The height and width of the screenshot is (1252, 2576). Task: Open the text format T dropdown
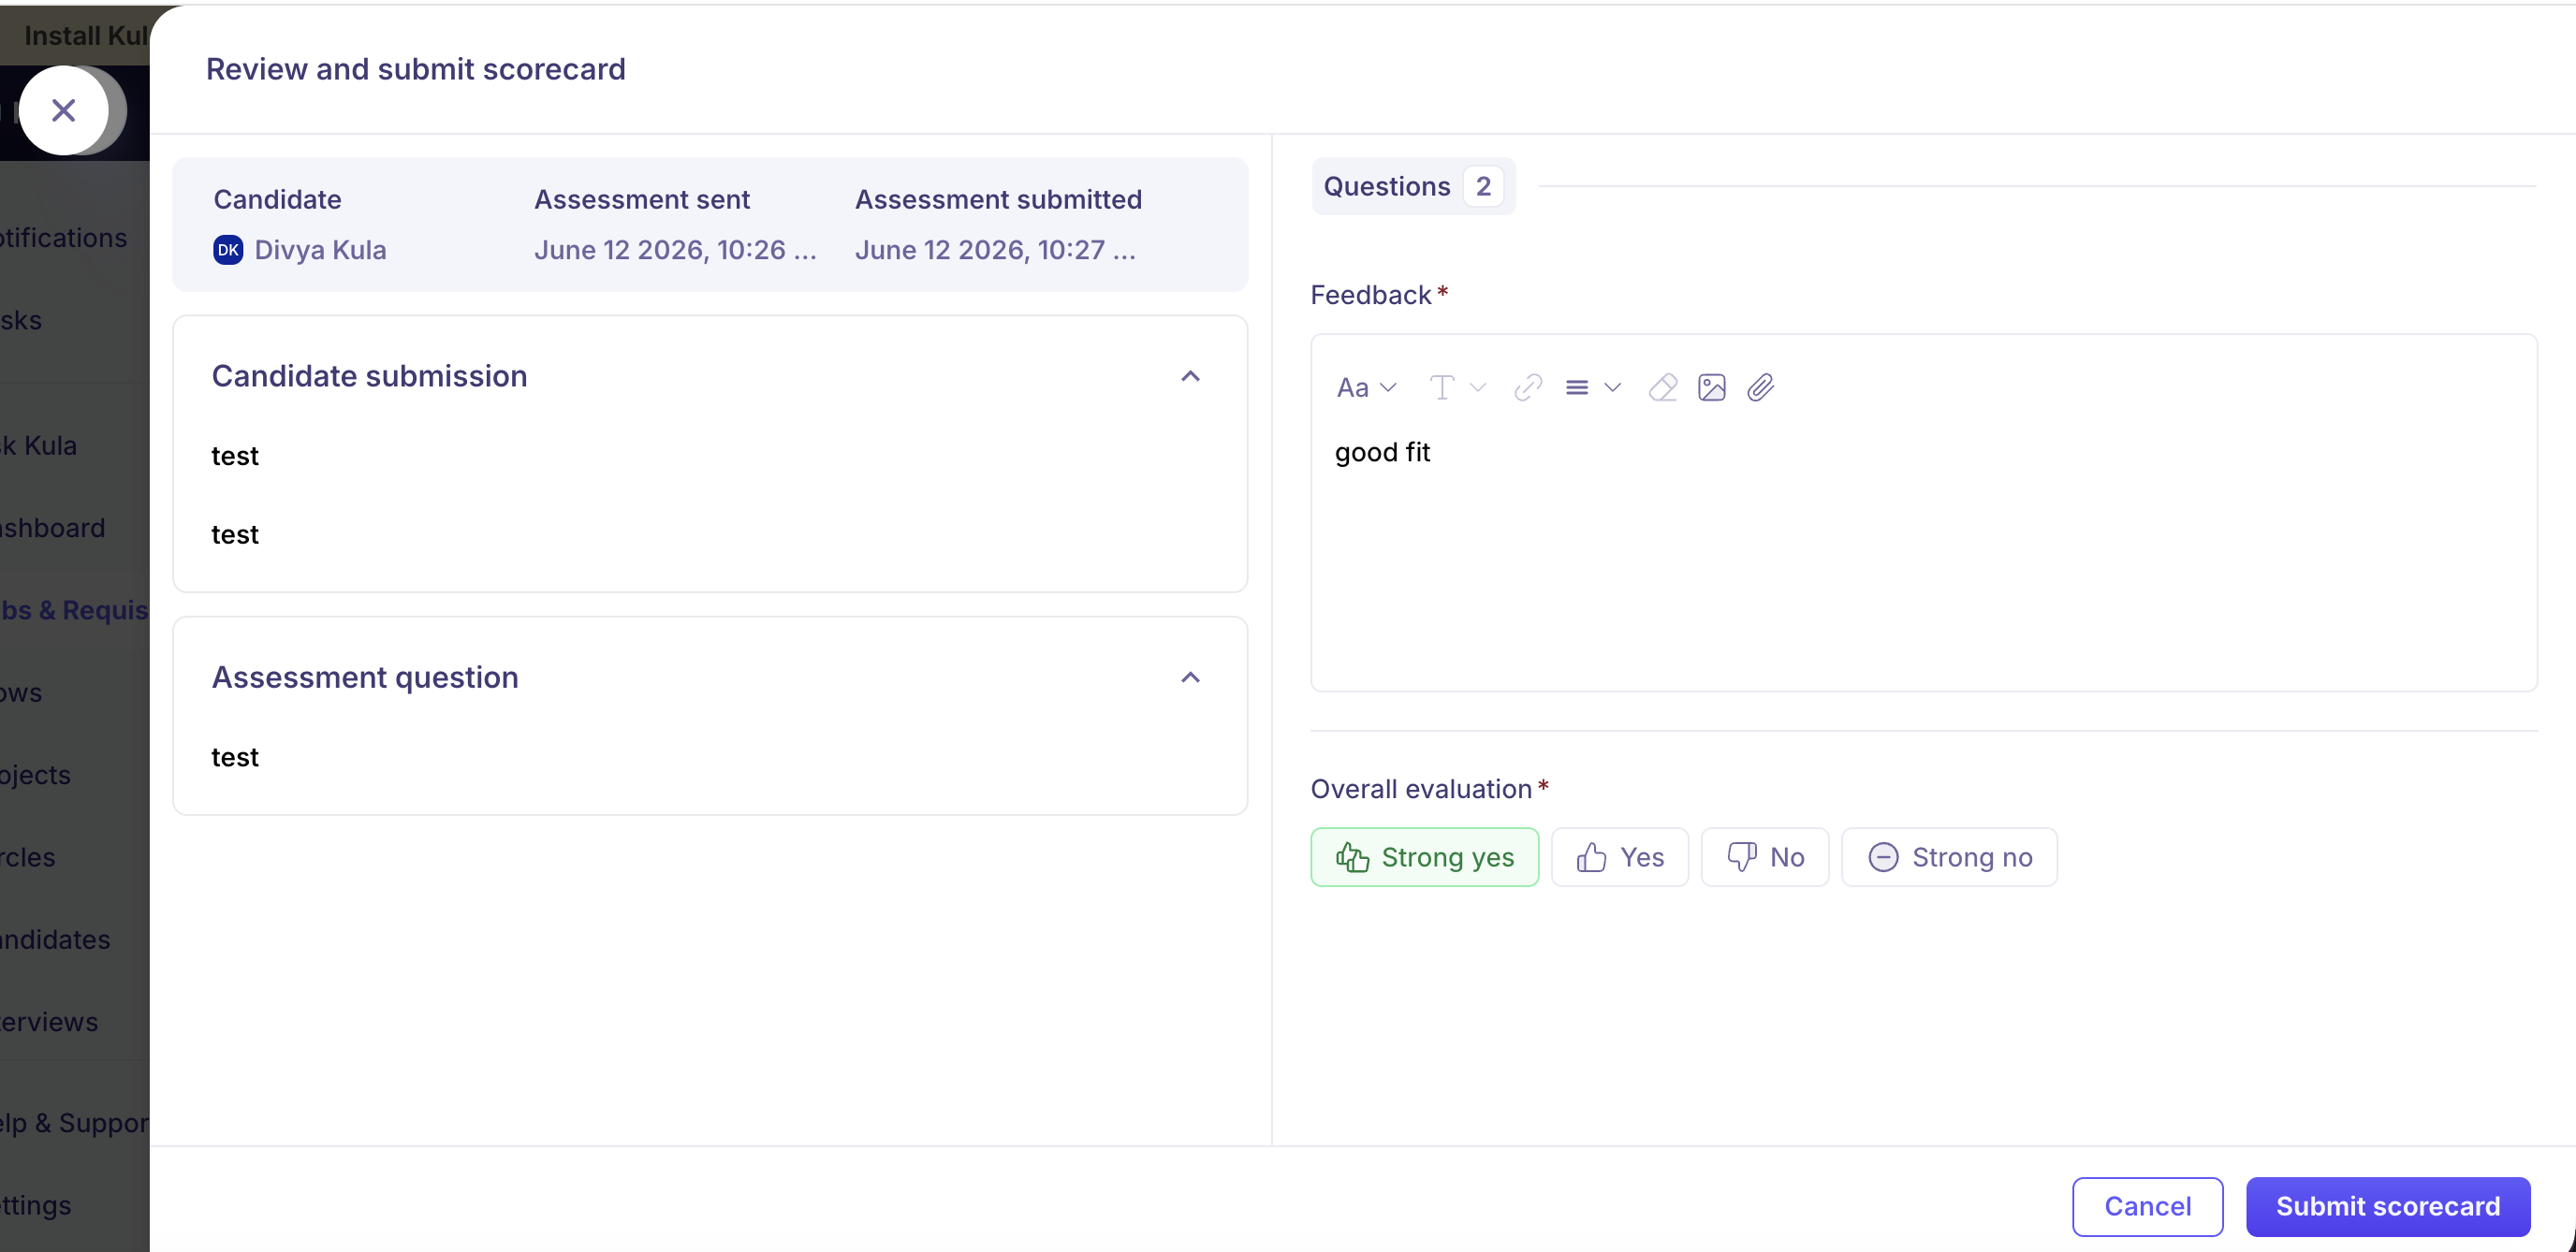pyautogui.click(x=1457, y=388)
